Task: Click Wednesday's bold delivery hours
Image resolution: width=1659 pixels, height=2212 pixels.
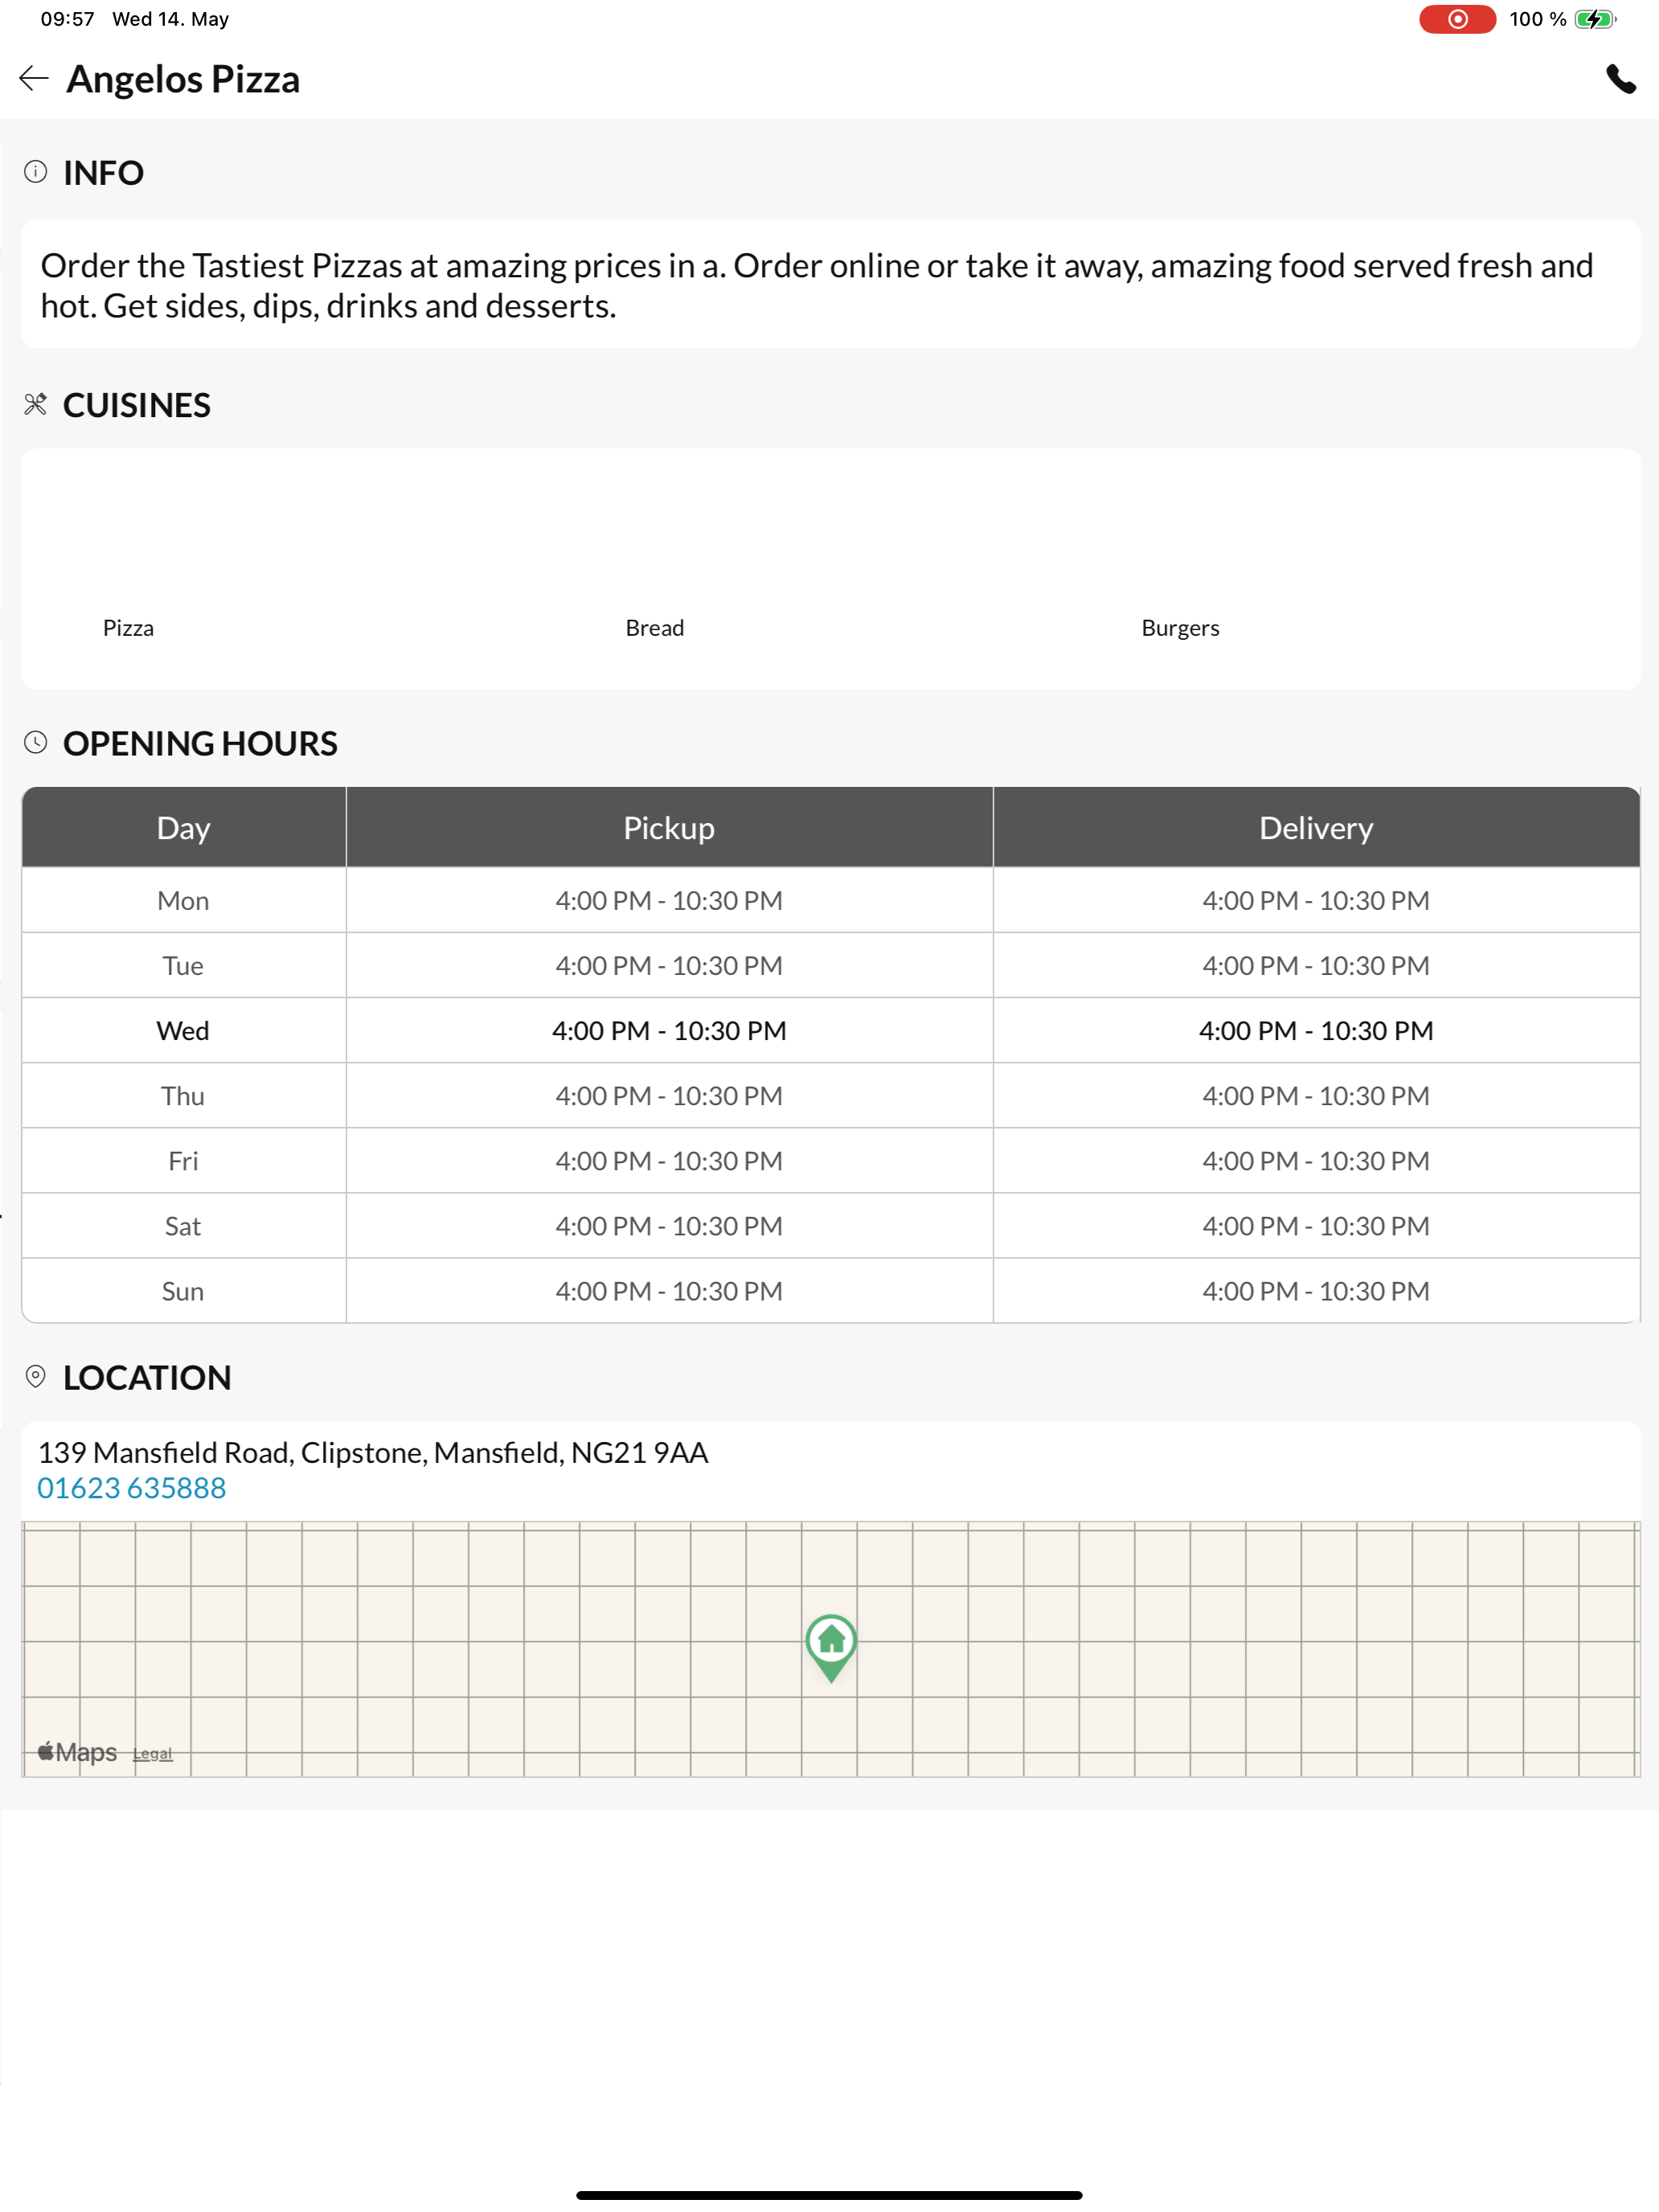Action: (x=1316, y=1030)
